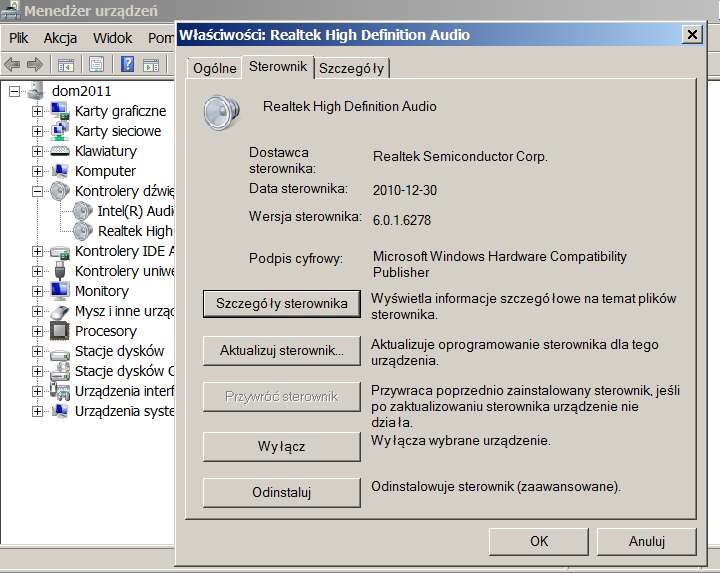Confirm with the OK button
Screen dimensions: 720x573
click(x=539, y=541)
